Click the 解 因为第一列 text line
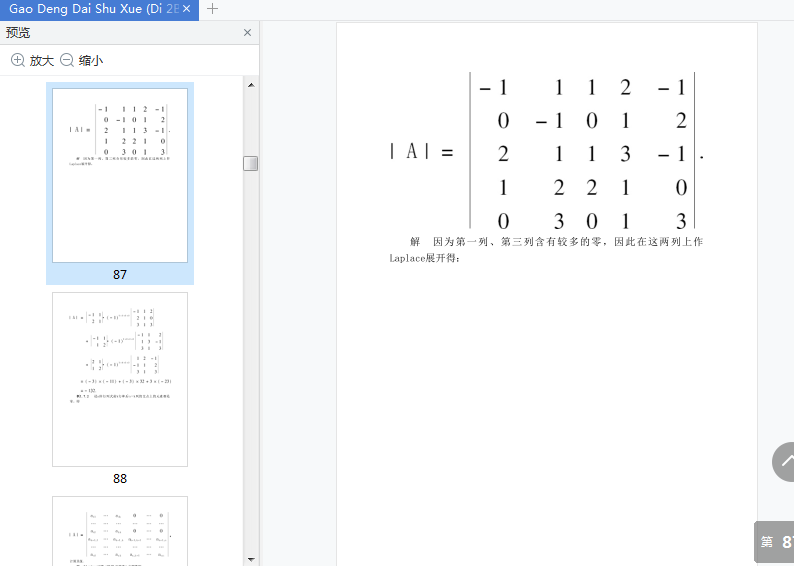794x566 pixels. (x=557, y=242)
